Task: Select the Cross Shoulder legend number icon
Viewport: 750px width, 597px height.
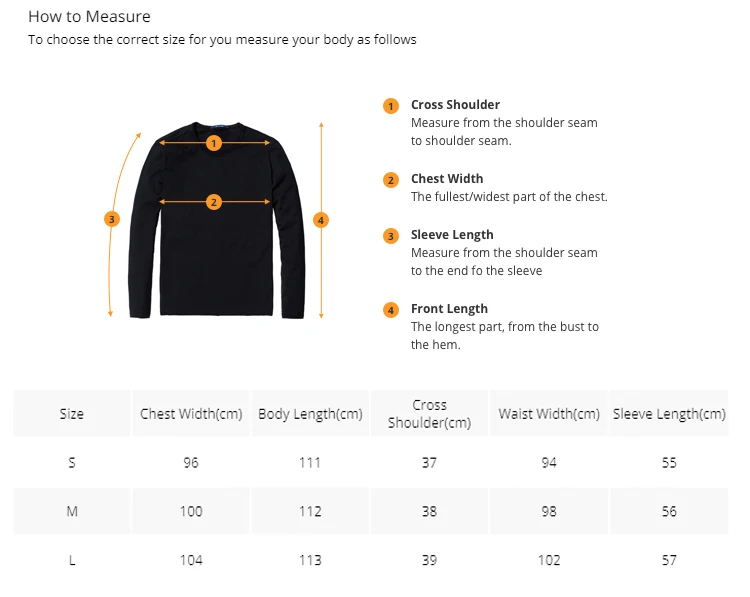Action: (x=391, y=106)
